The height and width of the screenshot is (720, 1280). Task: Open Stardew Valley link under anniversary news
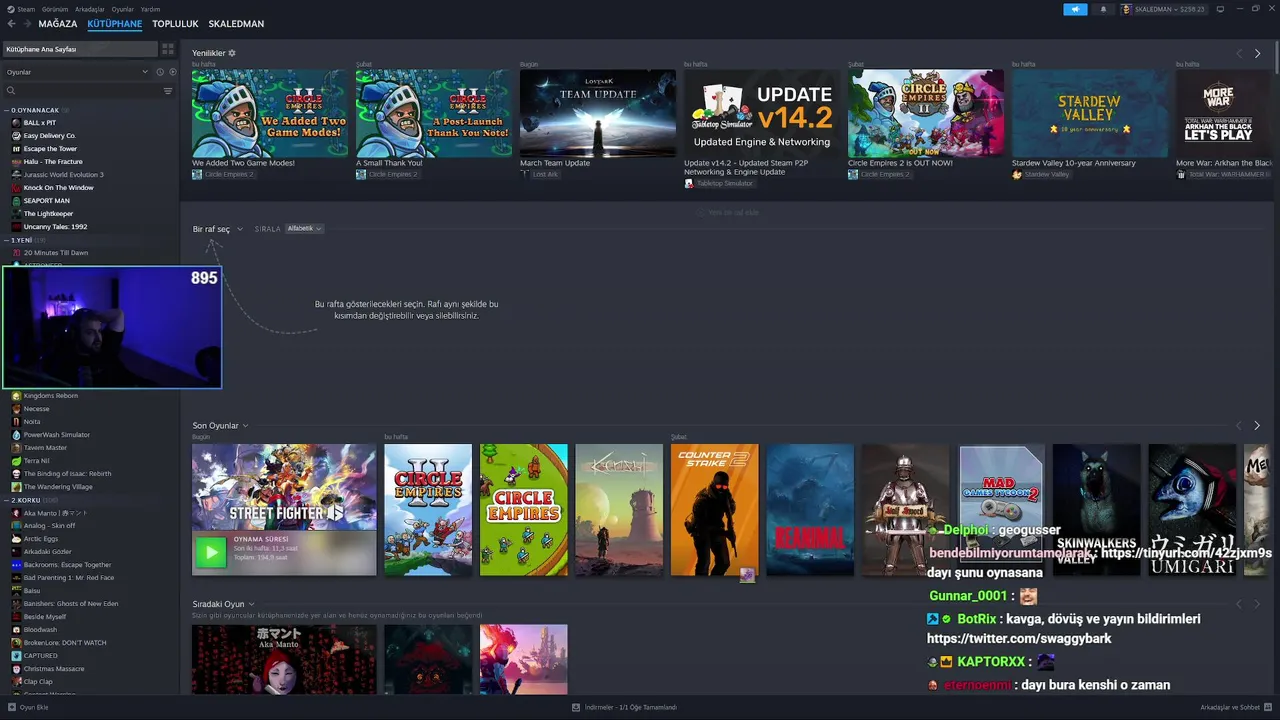[1047, 174]
